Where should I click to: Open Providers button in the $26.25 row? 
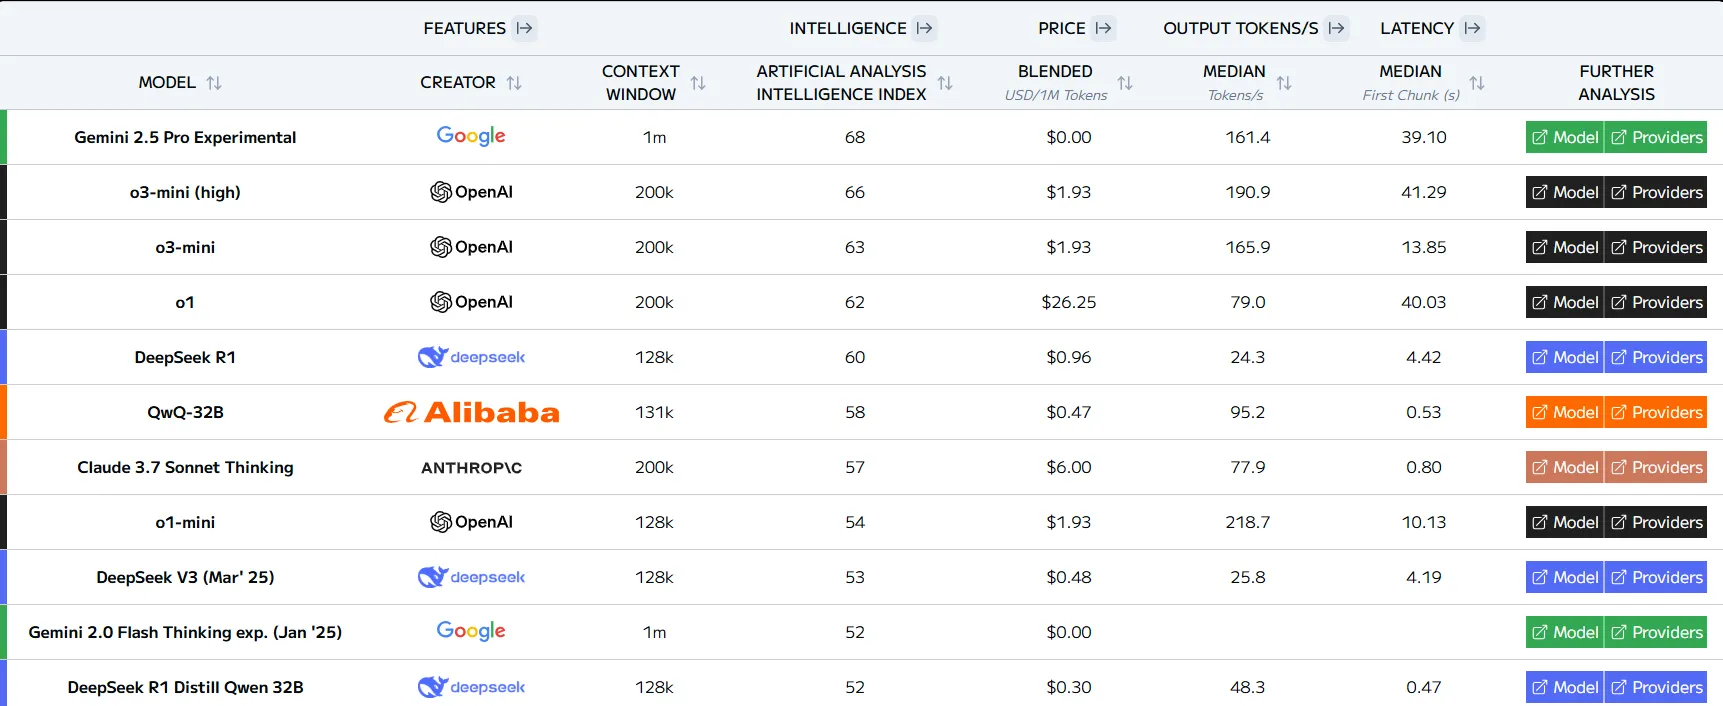tap(1656, 302)
